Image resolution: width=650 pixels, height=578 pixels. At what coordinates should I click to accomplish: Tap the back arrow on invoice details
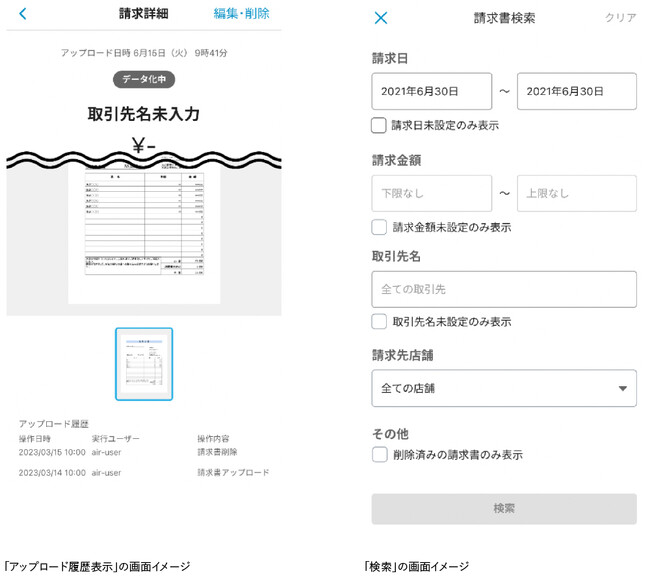pos(23,15)
